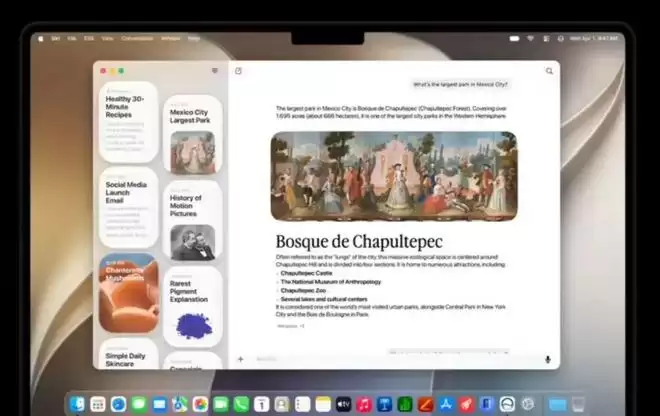Click the Chapultepec painting image in the answer
Viewport: 660px width, 416px height.
coord(394,176)
